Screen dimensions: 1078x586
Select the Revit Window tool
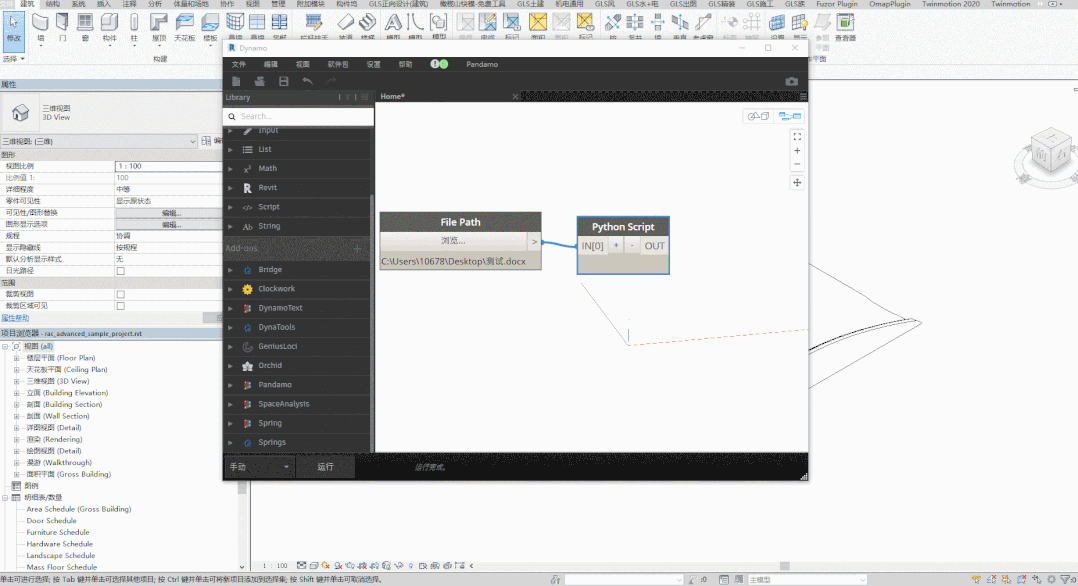(85, 27)
